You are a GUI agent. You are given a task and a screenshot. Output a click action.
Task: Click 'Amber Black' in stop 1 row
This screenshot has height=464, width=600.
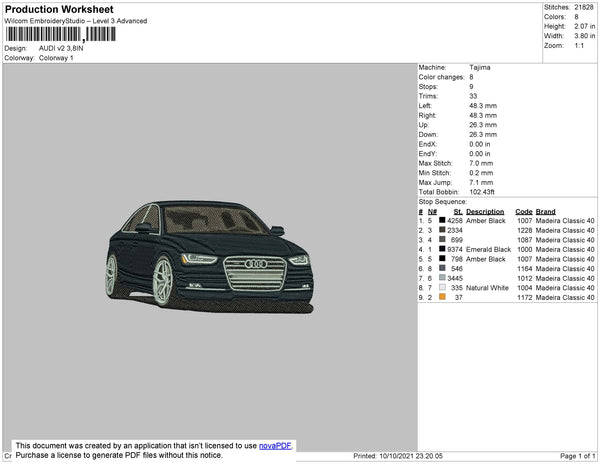tap(486, 221)
